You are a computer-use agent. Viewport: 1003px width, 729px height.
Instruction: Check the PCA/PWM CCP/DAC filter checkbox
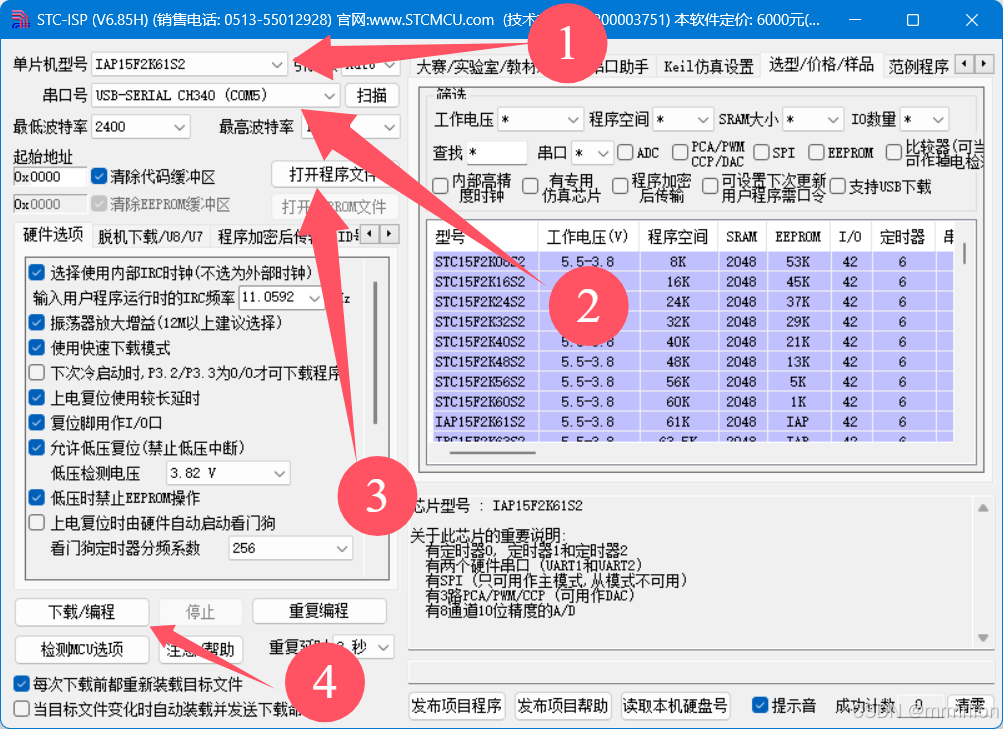click(680, 152)
